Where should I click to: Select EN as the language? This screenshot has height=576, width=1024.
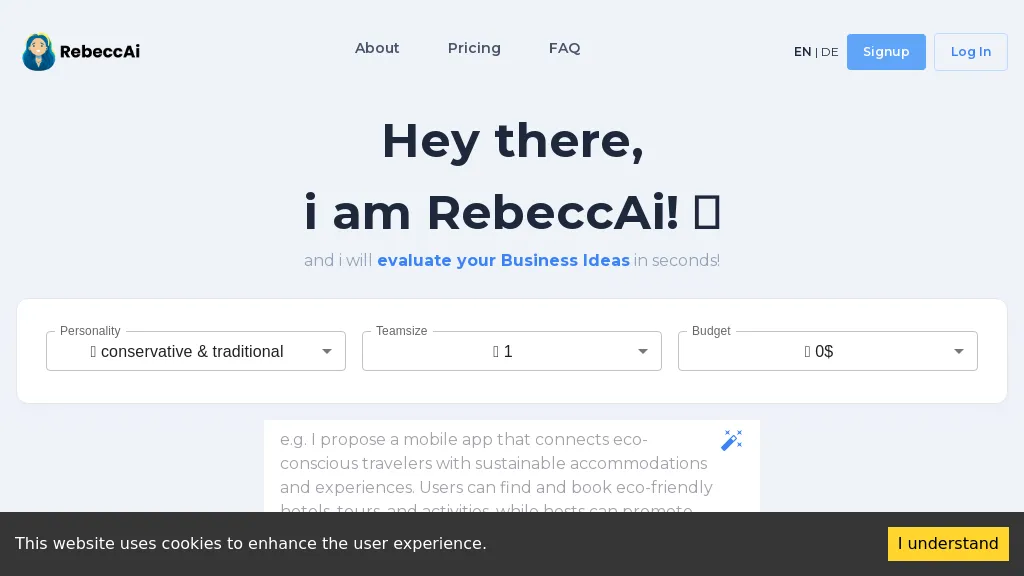[x=802, y=51]
